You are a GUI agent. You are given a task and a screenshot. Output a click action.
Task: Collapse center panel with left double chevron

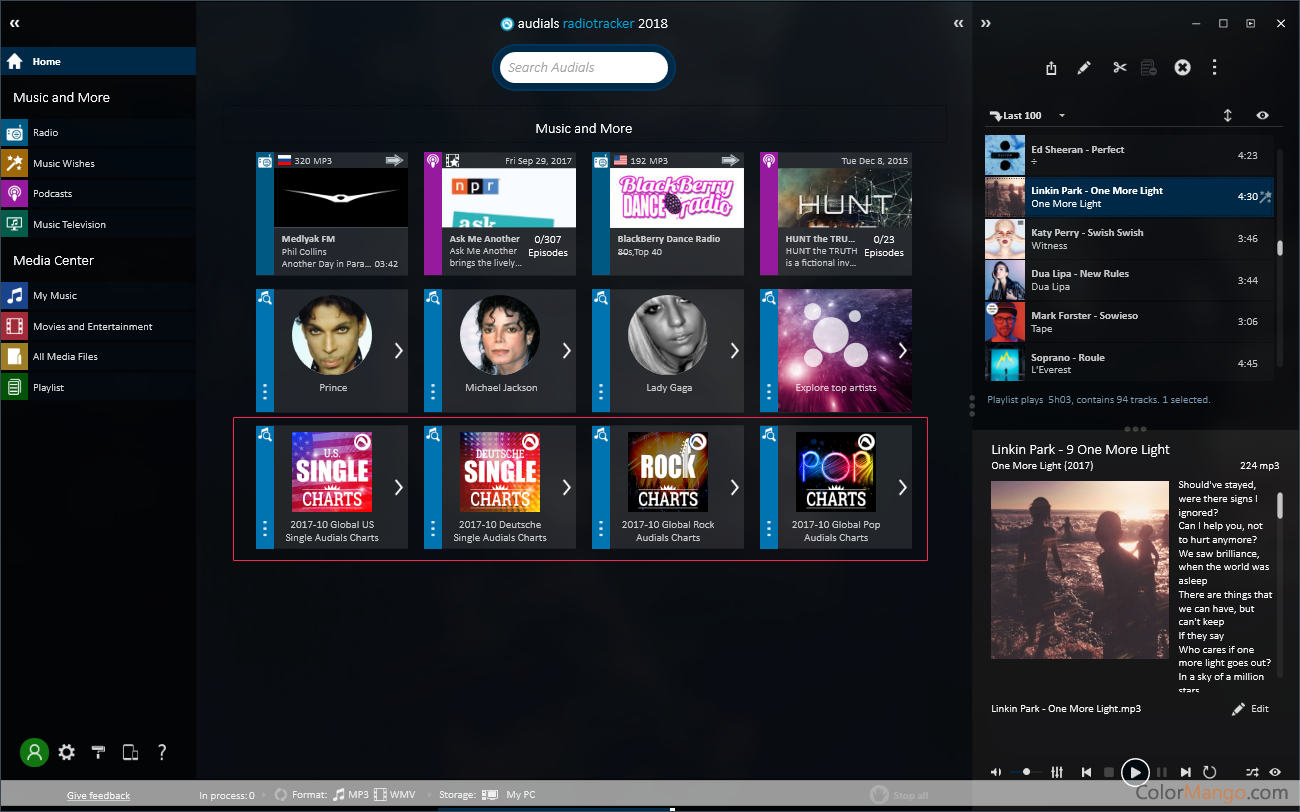tap(959, 23)
